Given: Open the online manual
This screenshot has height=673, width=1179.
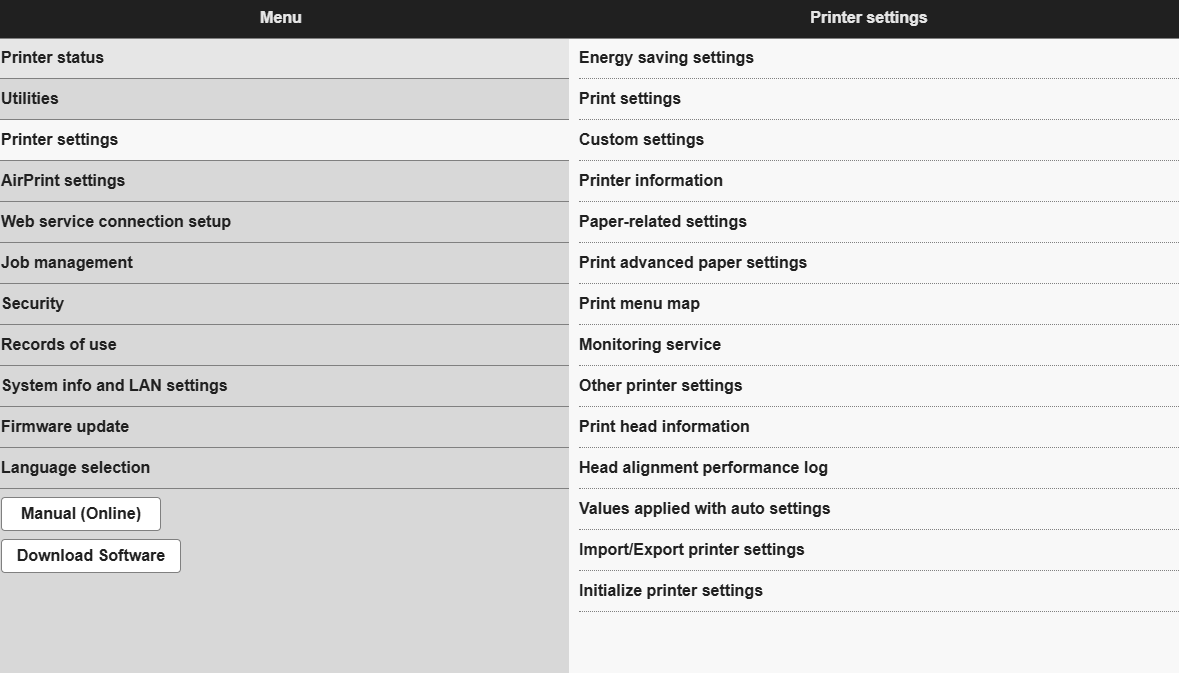Looking at the screenshot, I should click(x=80, y=513).
